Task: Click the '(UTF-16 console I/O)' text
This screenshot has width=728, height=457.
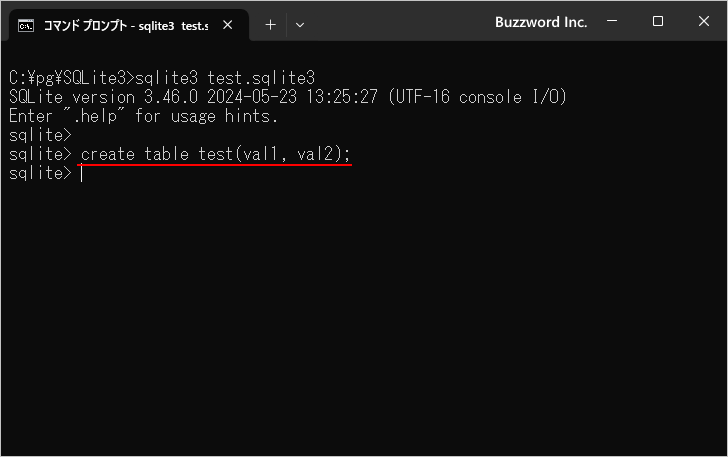Action: click(x=482, y=97)
